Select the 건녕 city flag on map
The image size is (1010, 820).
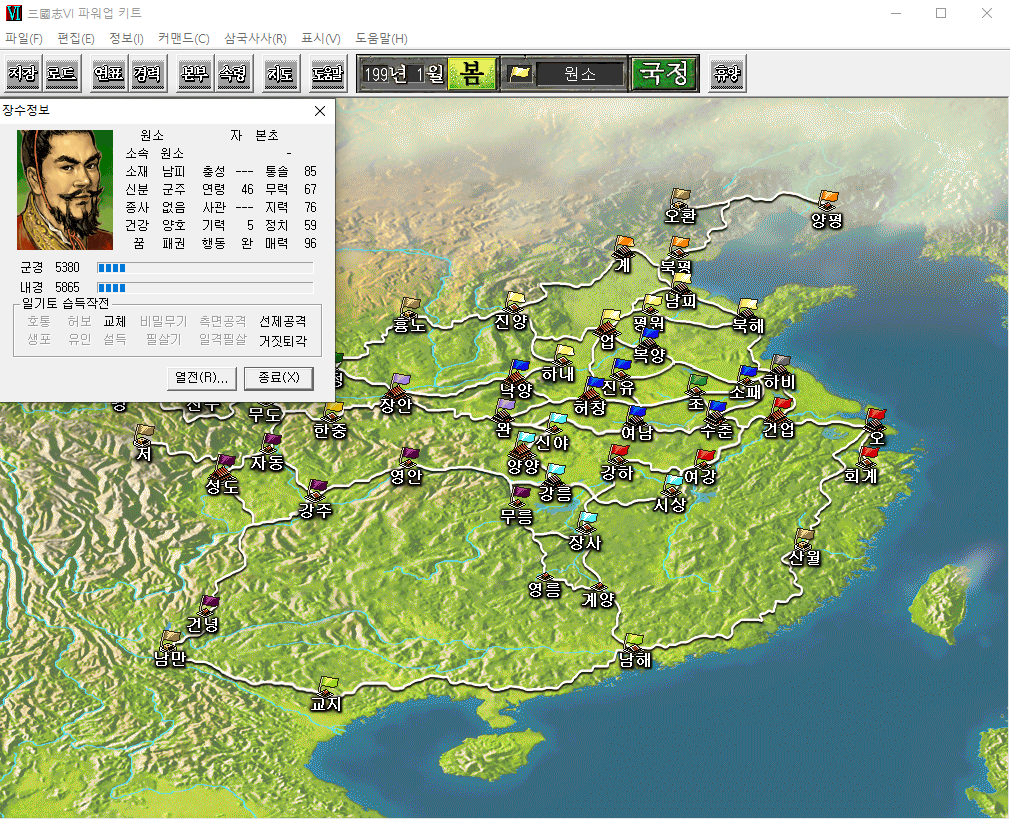[x=209, y=605]
